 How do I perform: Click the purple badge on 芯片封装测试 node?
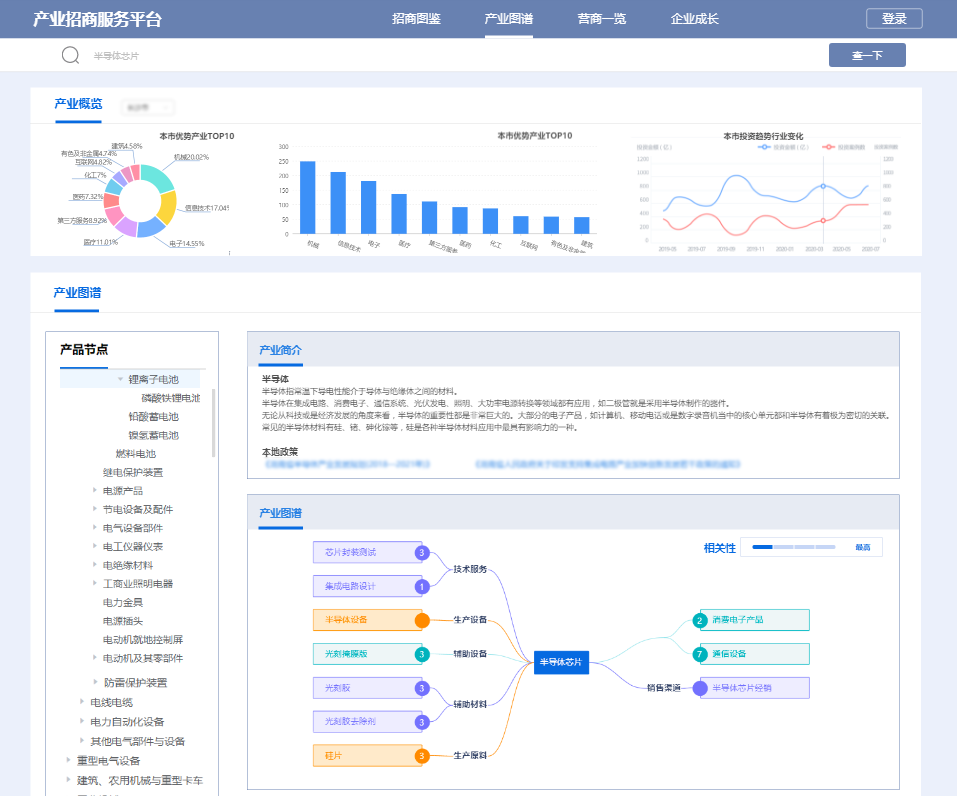(x=422, y=552)
